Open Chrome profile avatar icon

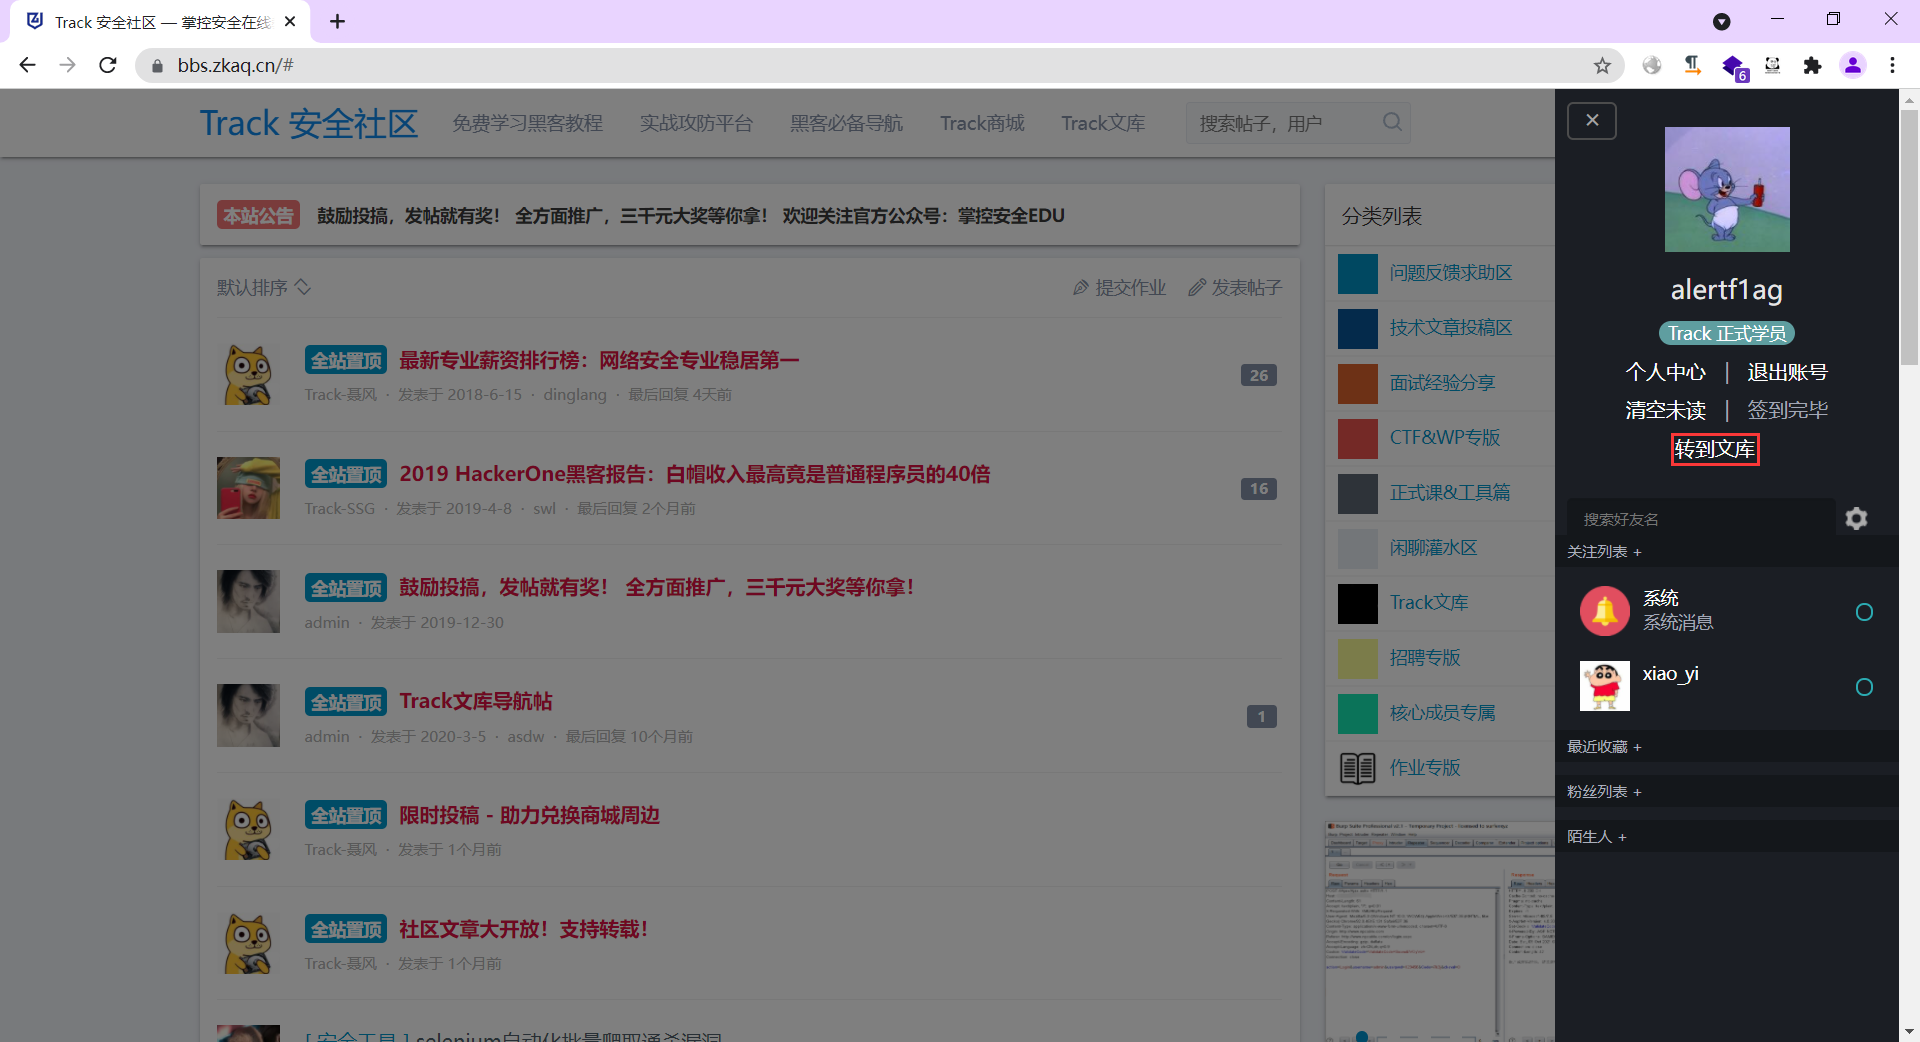(1852, 65)
